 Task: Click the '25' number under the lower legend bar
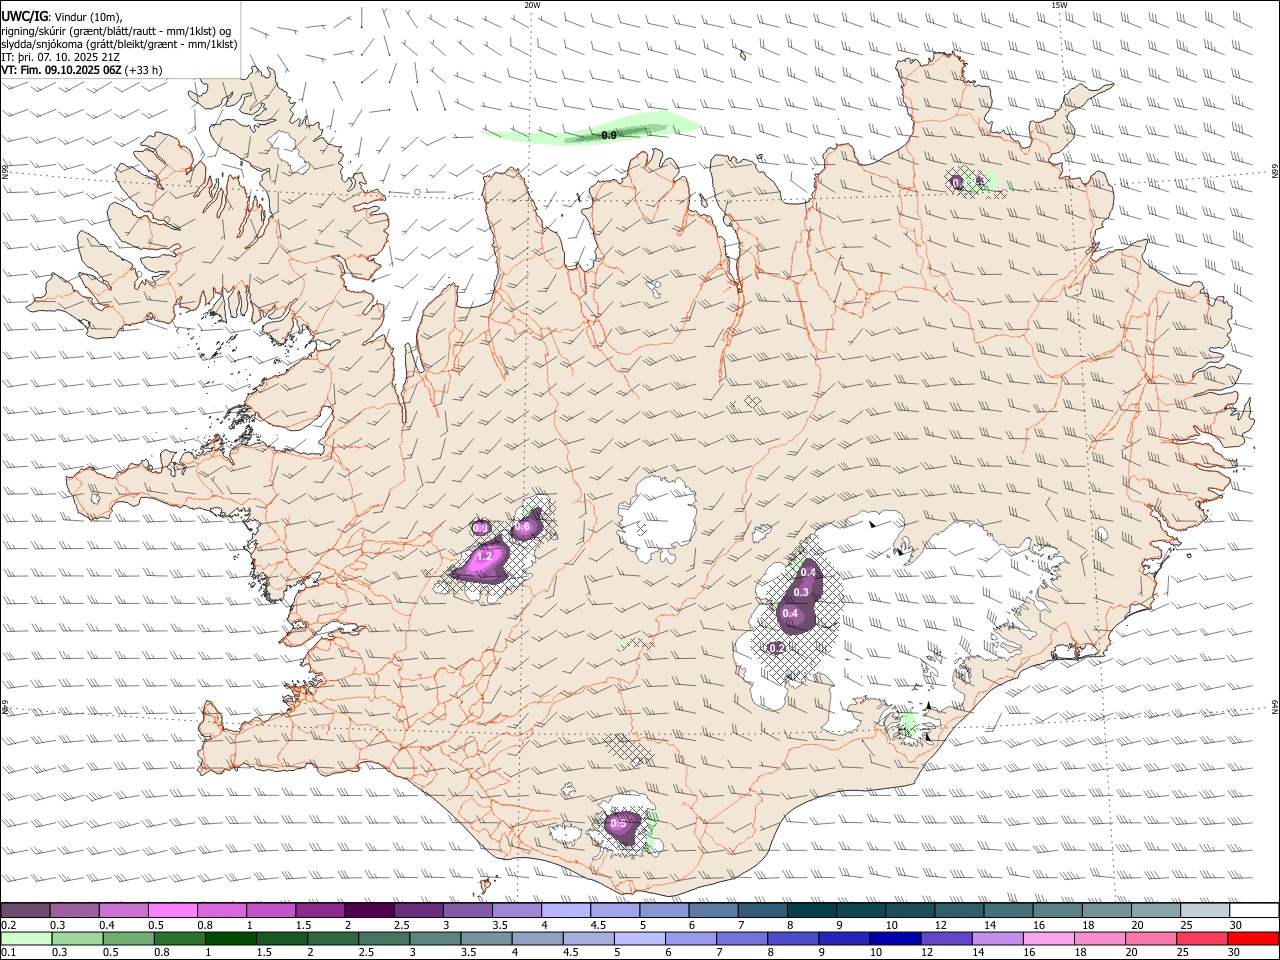click(1185, 952)
